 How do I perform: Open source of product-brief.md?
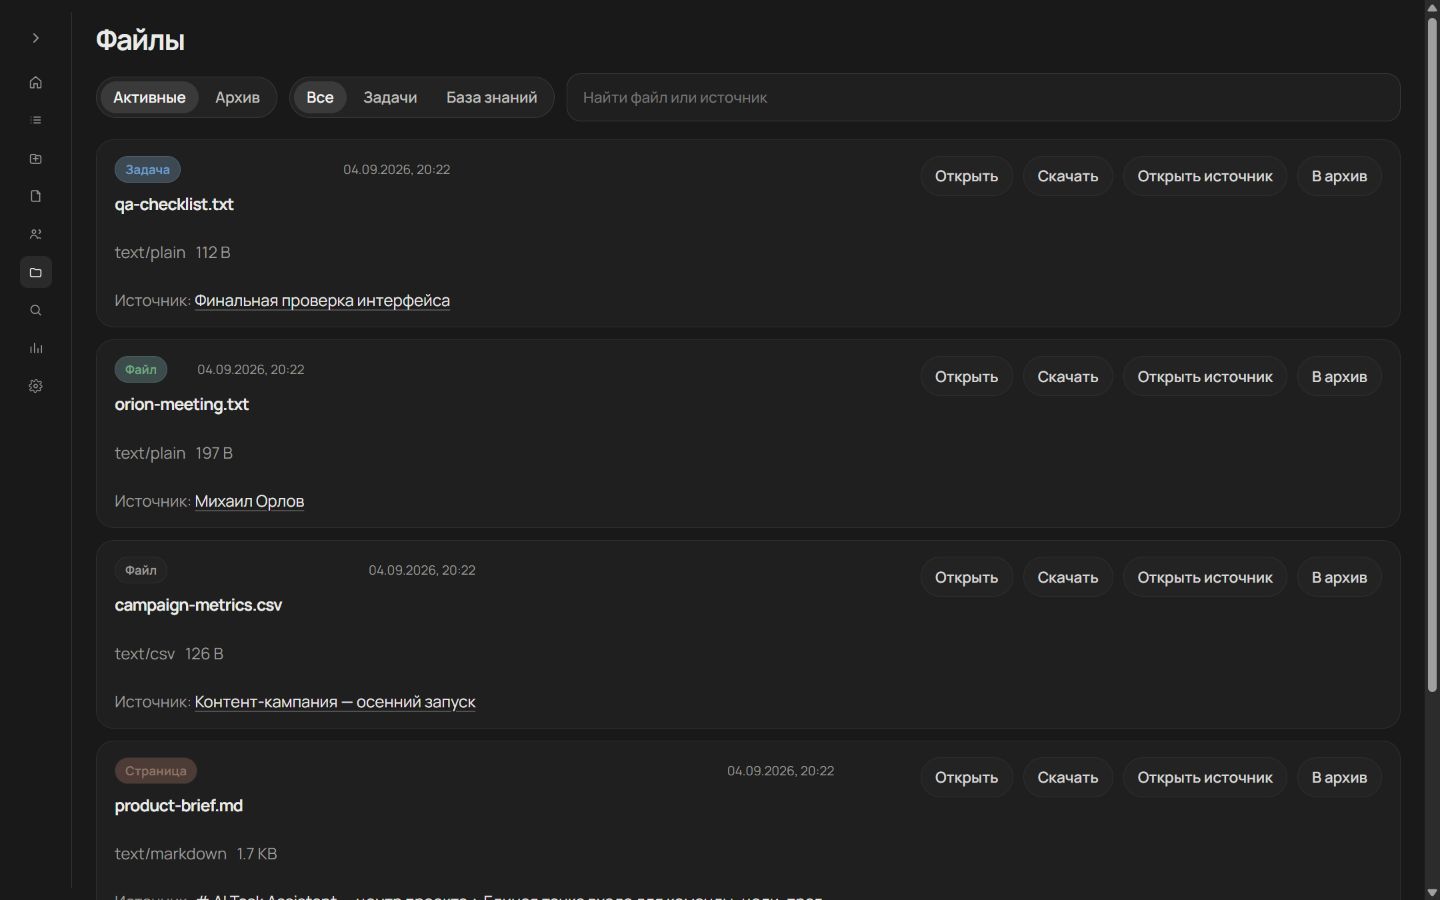pos(1205,777)
